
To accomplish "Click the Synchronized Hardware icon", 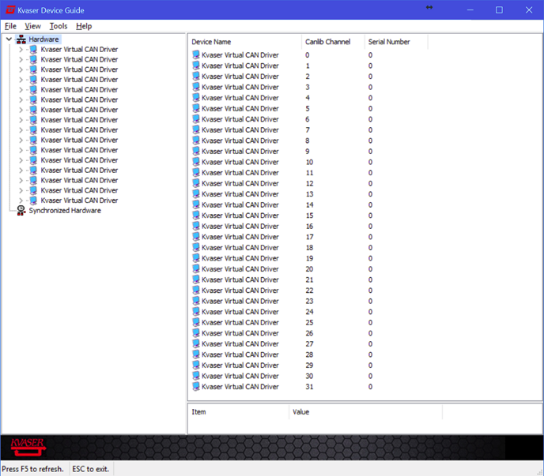I will pyautogui.click(x=21, y=210).
